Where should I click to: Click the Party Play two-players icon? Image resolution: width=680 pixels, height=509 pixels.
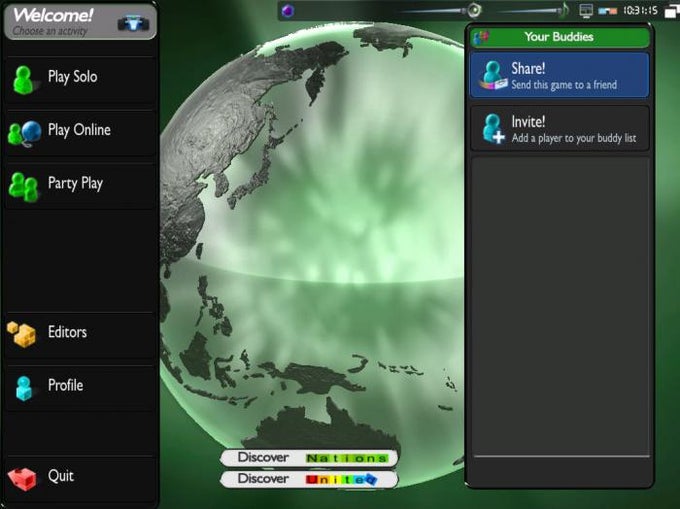[x=24, y=187]
